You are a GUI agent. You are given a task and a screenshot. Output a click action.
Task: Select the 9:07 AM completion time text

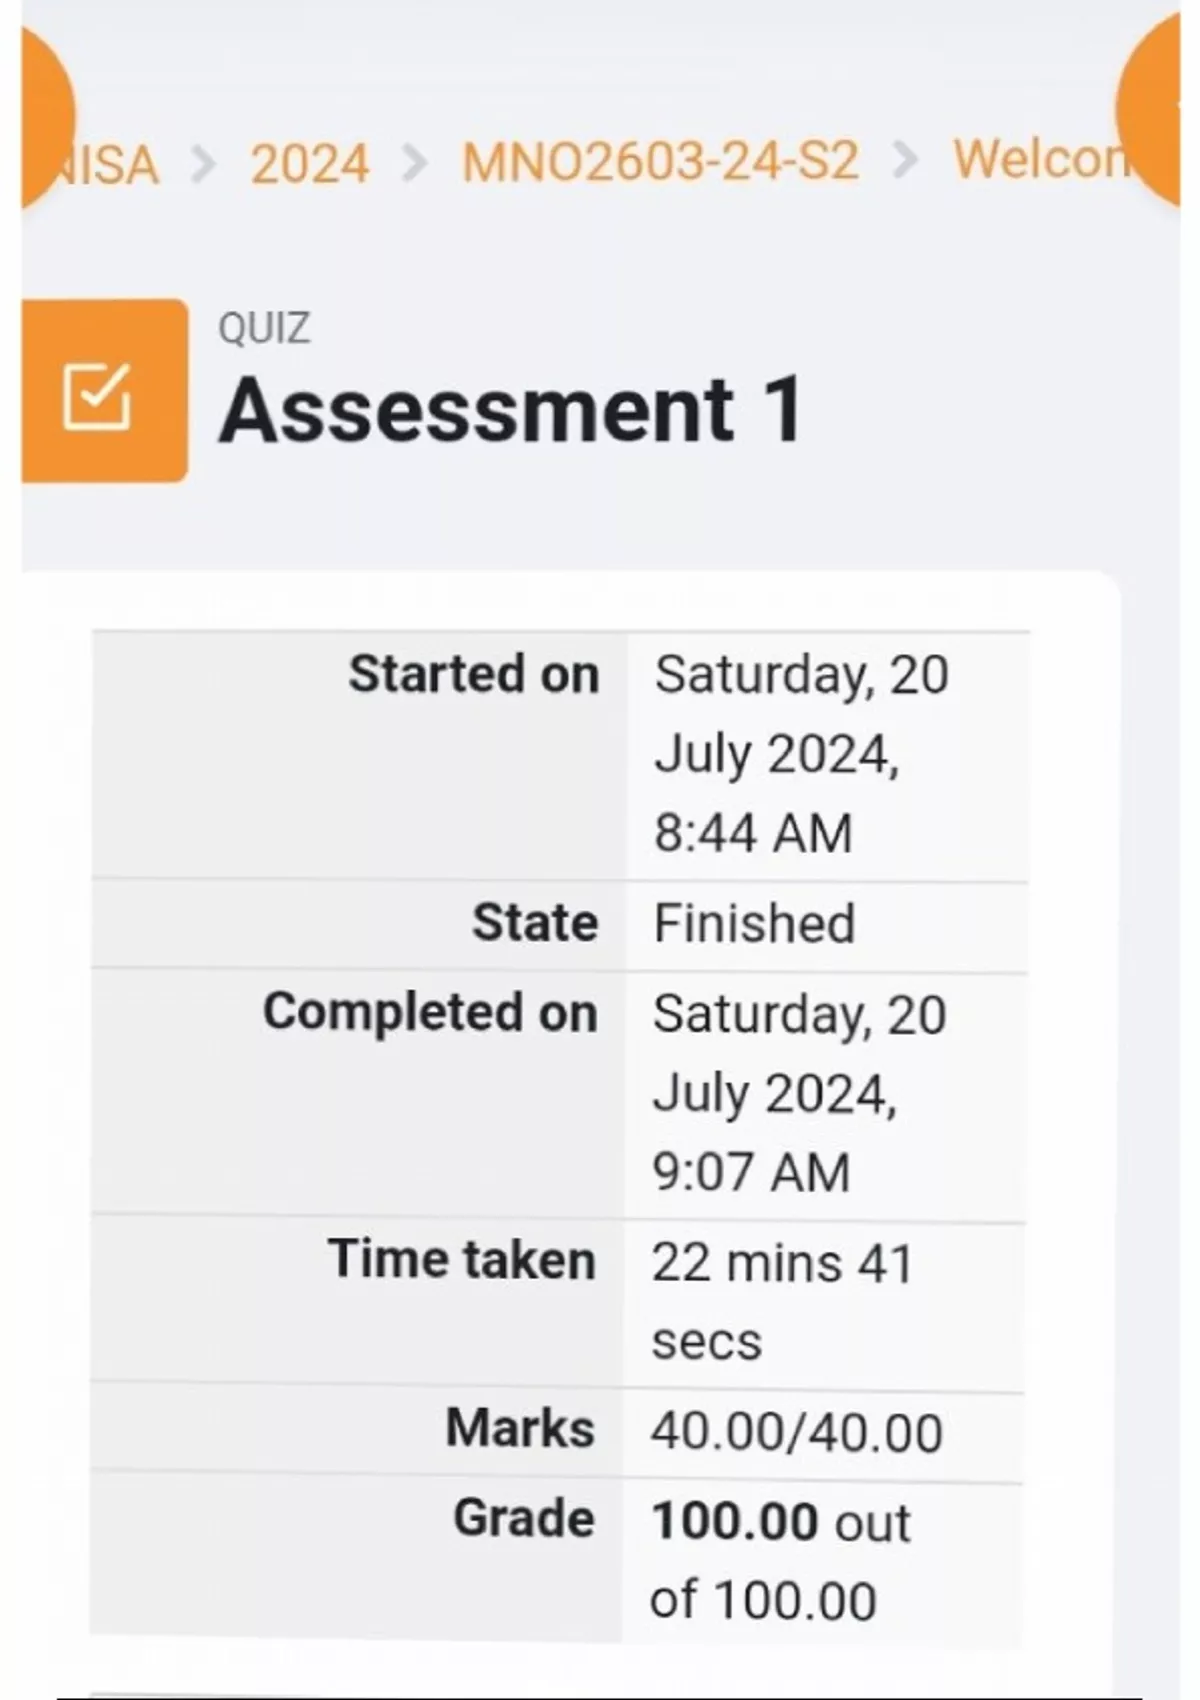751,1171
